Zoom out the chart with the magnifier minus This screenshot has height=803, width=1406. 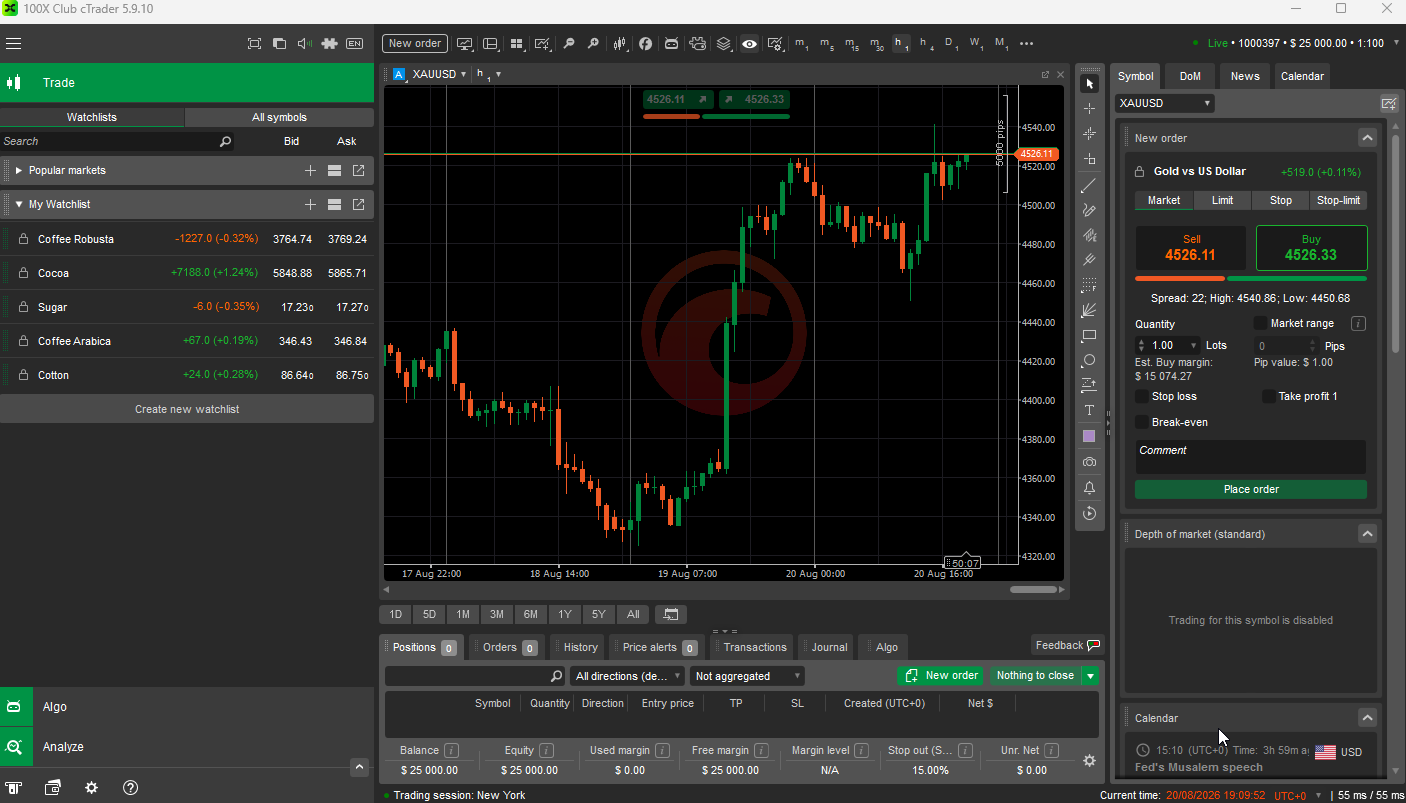click(x=569, y=44)
